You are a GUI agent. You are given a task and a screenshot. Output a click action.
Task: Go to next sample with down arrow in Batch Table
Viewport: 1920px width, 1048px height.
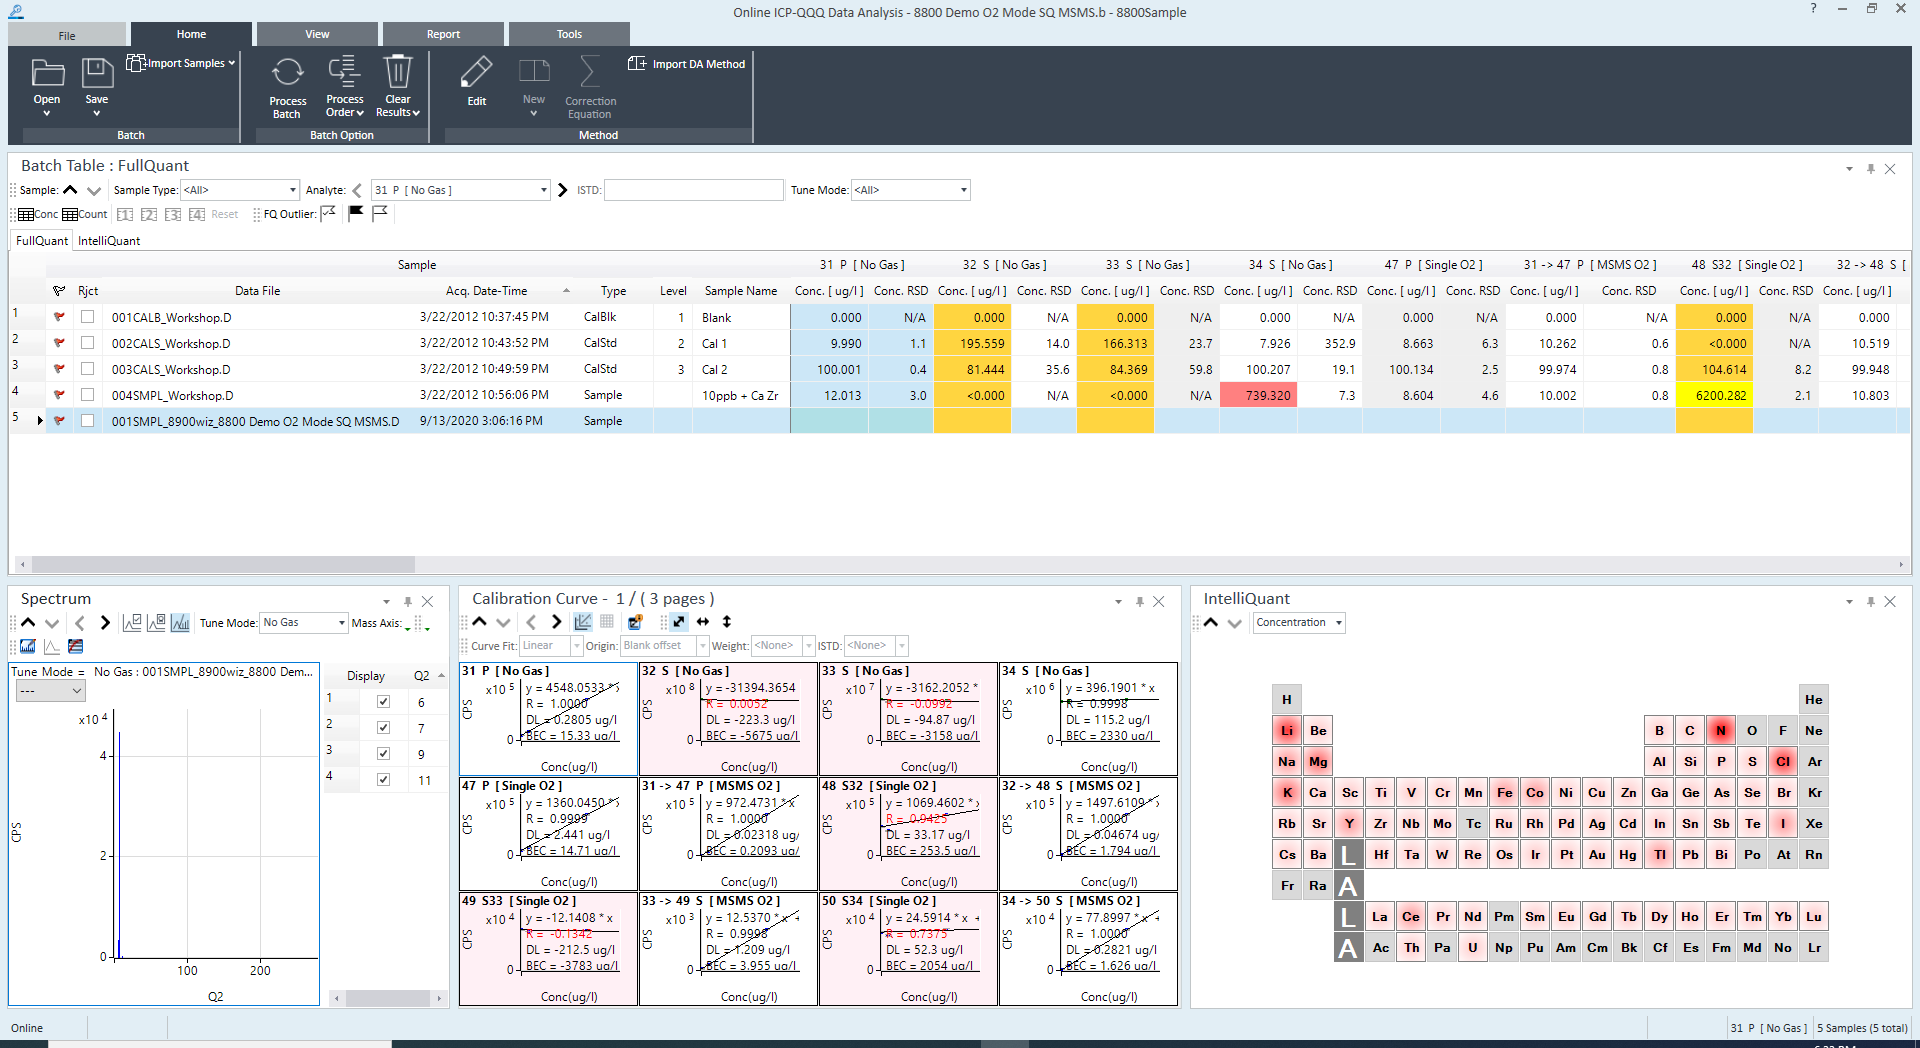pos(94,190)
